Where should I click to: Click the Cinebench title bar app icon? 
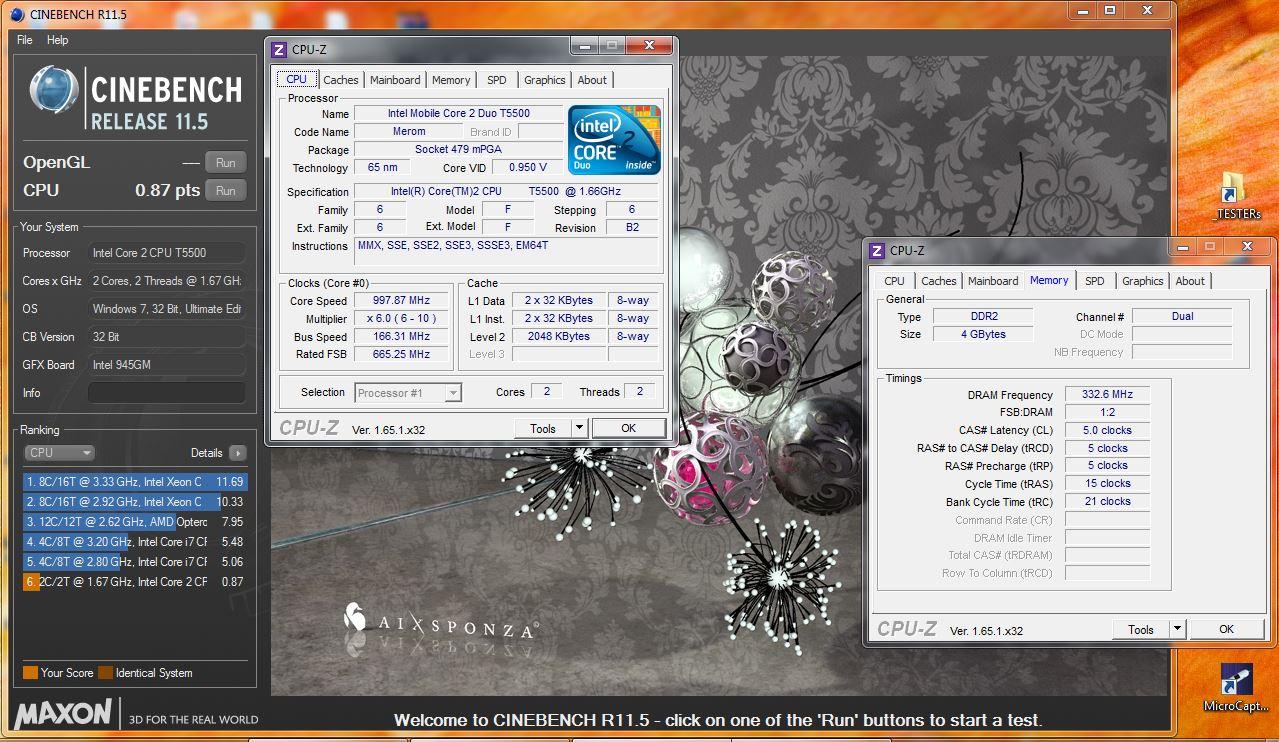coord(18,14)
